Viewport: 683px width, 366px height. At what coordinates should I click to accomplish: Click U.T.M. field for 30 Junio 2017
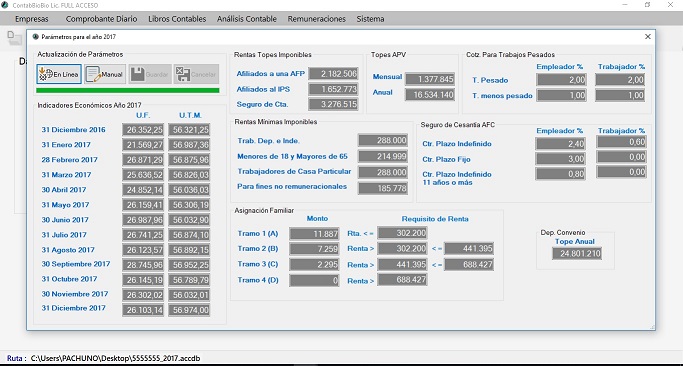[x=189, y=220]
